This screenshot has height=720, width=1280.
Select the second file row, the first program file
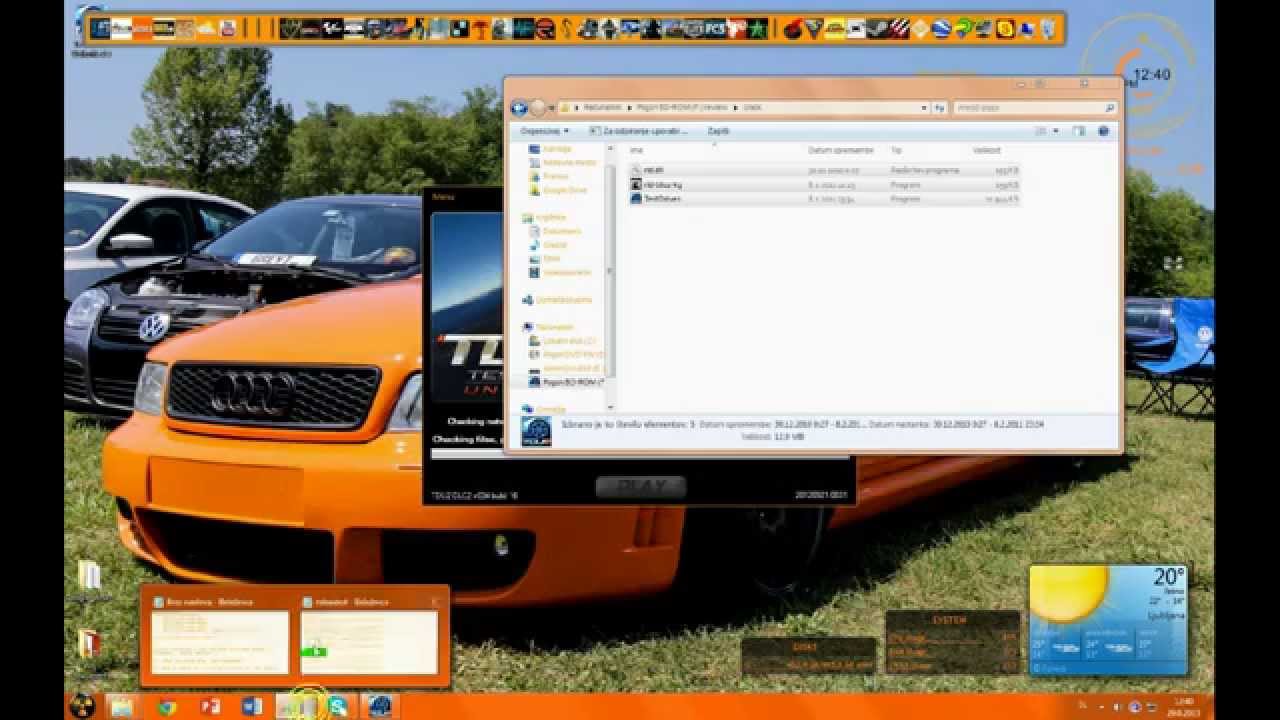(824, 185)
